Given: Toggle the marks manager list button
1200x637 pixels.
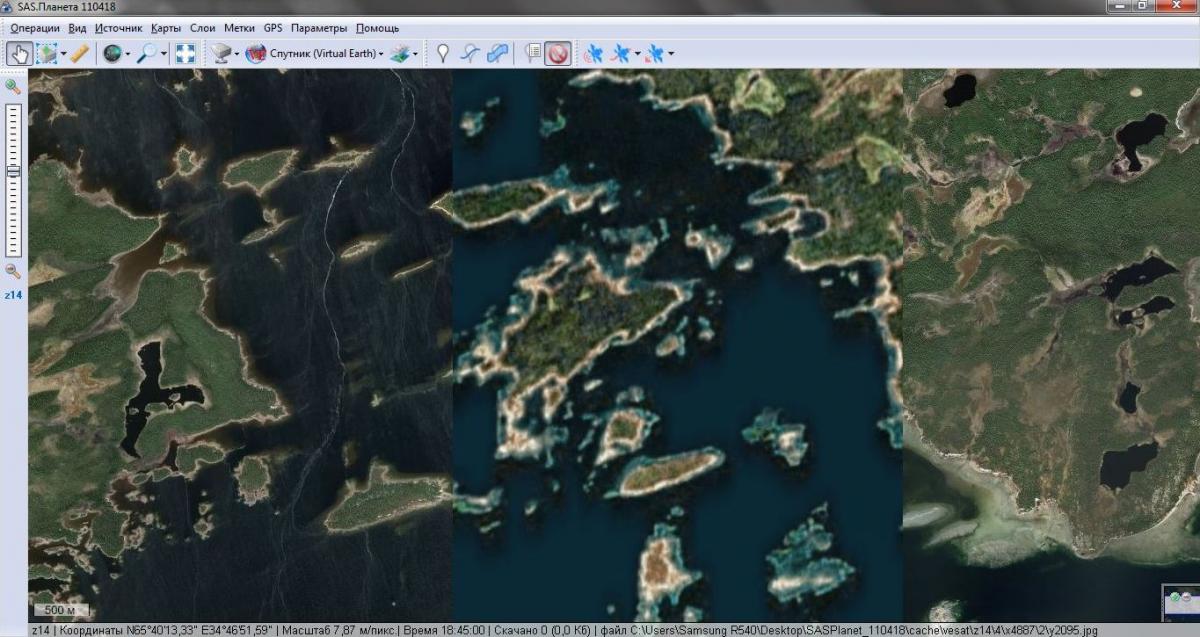Looking at the screenshot, I should pos(532,54).
